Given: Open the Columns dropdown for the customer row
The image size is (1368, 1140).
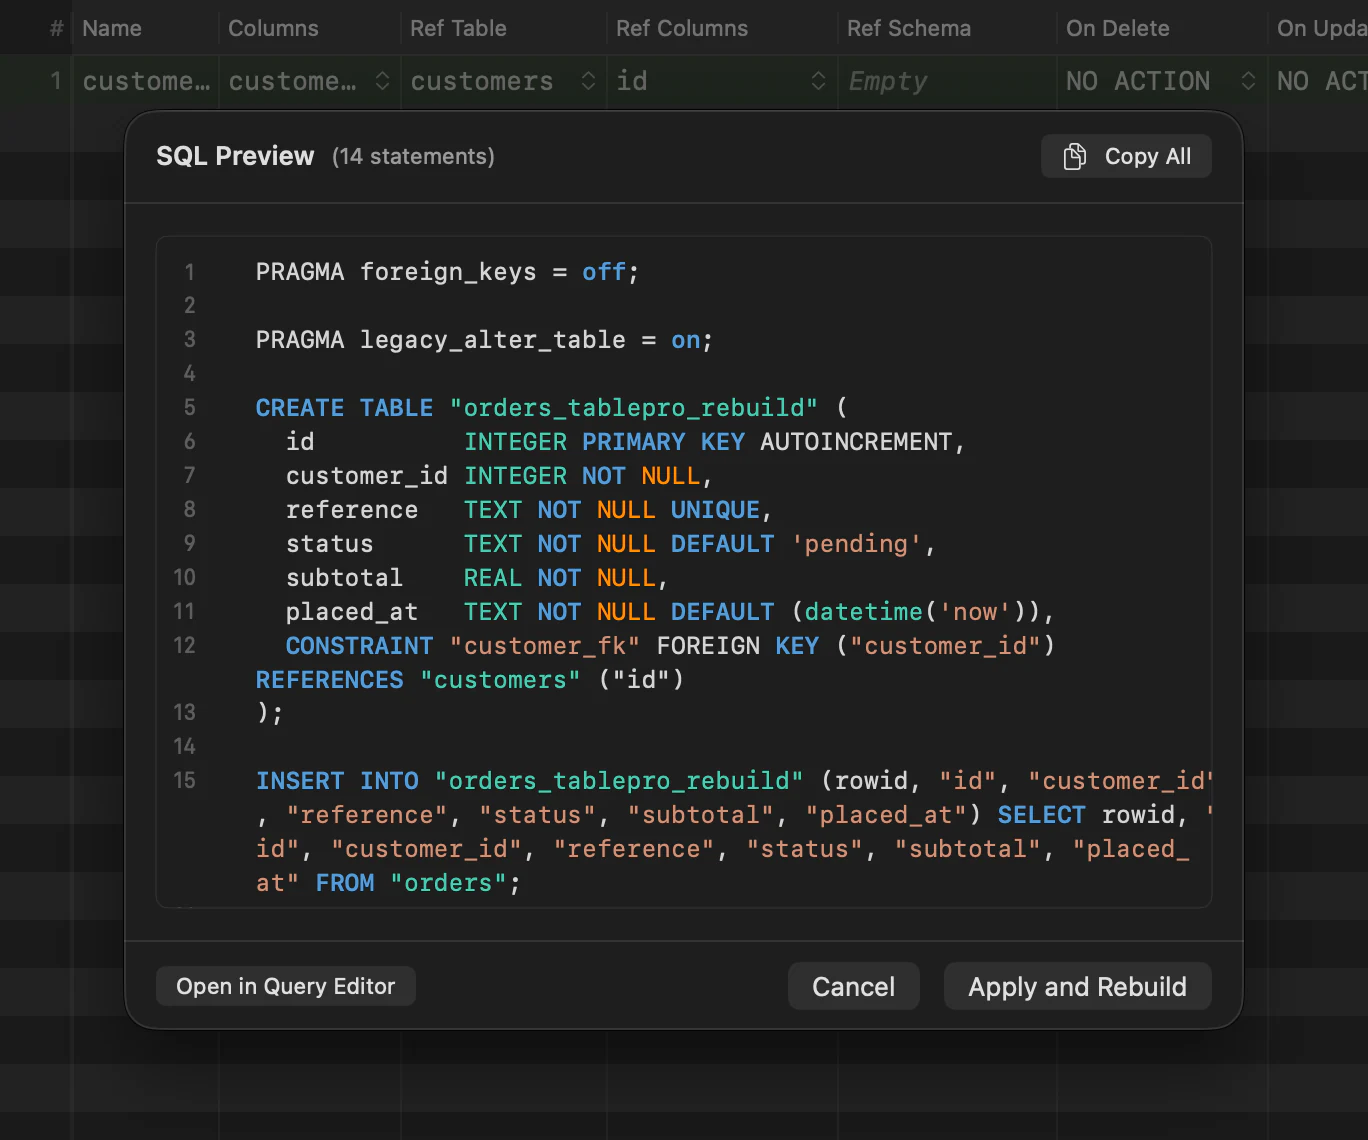Looking at the screenshot, I should click(382, 81).
